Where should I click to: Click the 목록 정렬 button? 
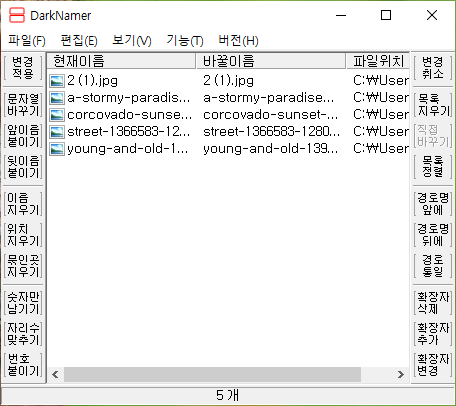pos(433,167)
